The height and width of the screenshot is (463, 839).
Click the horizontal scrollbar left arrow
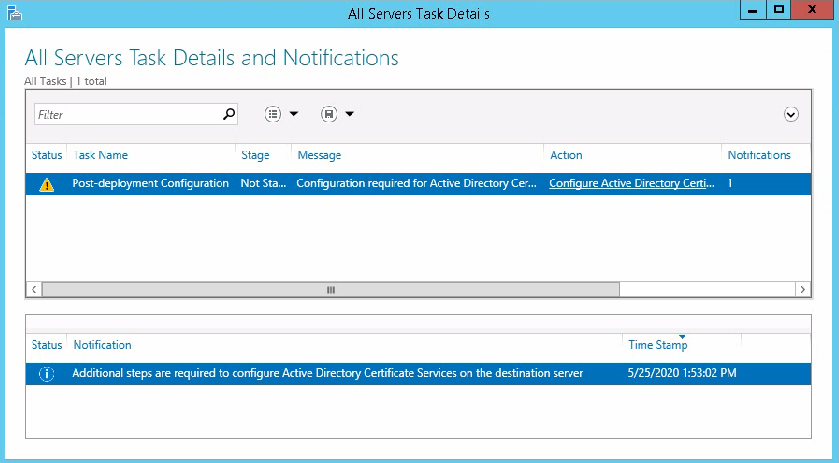(34, 290)
